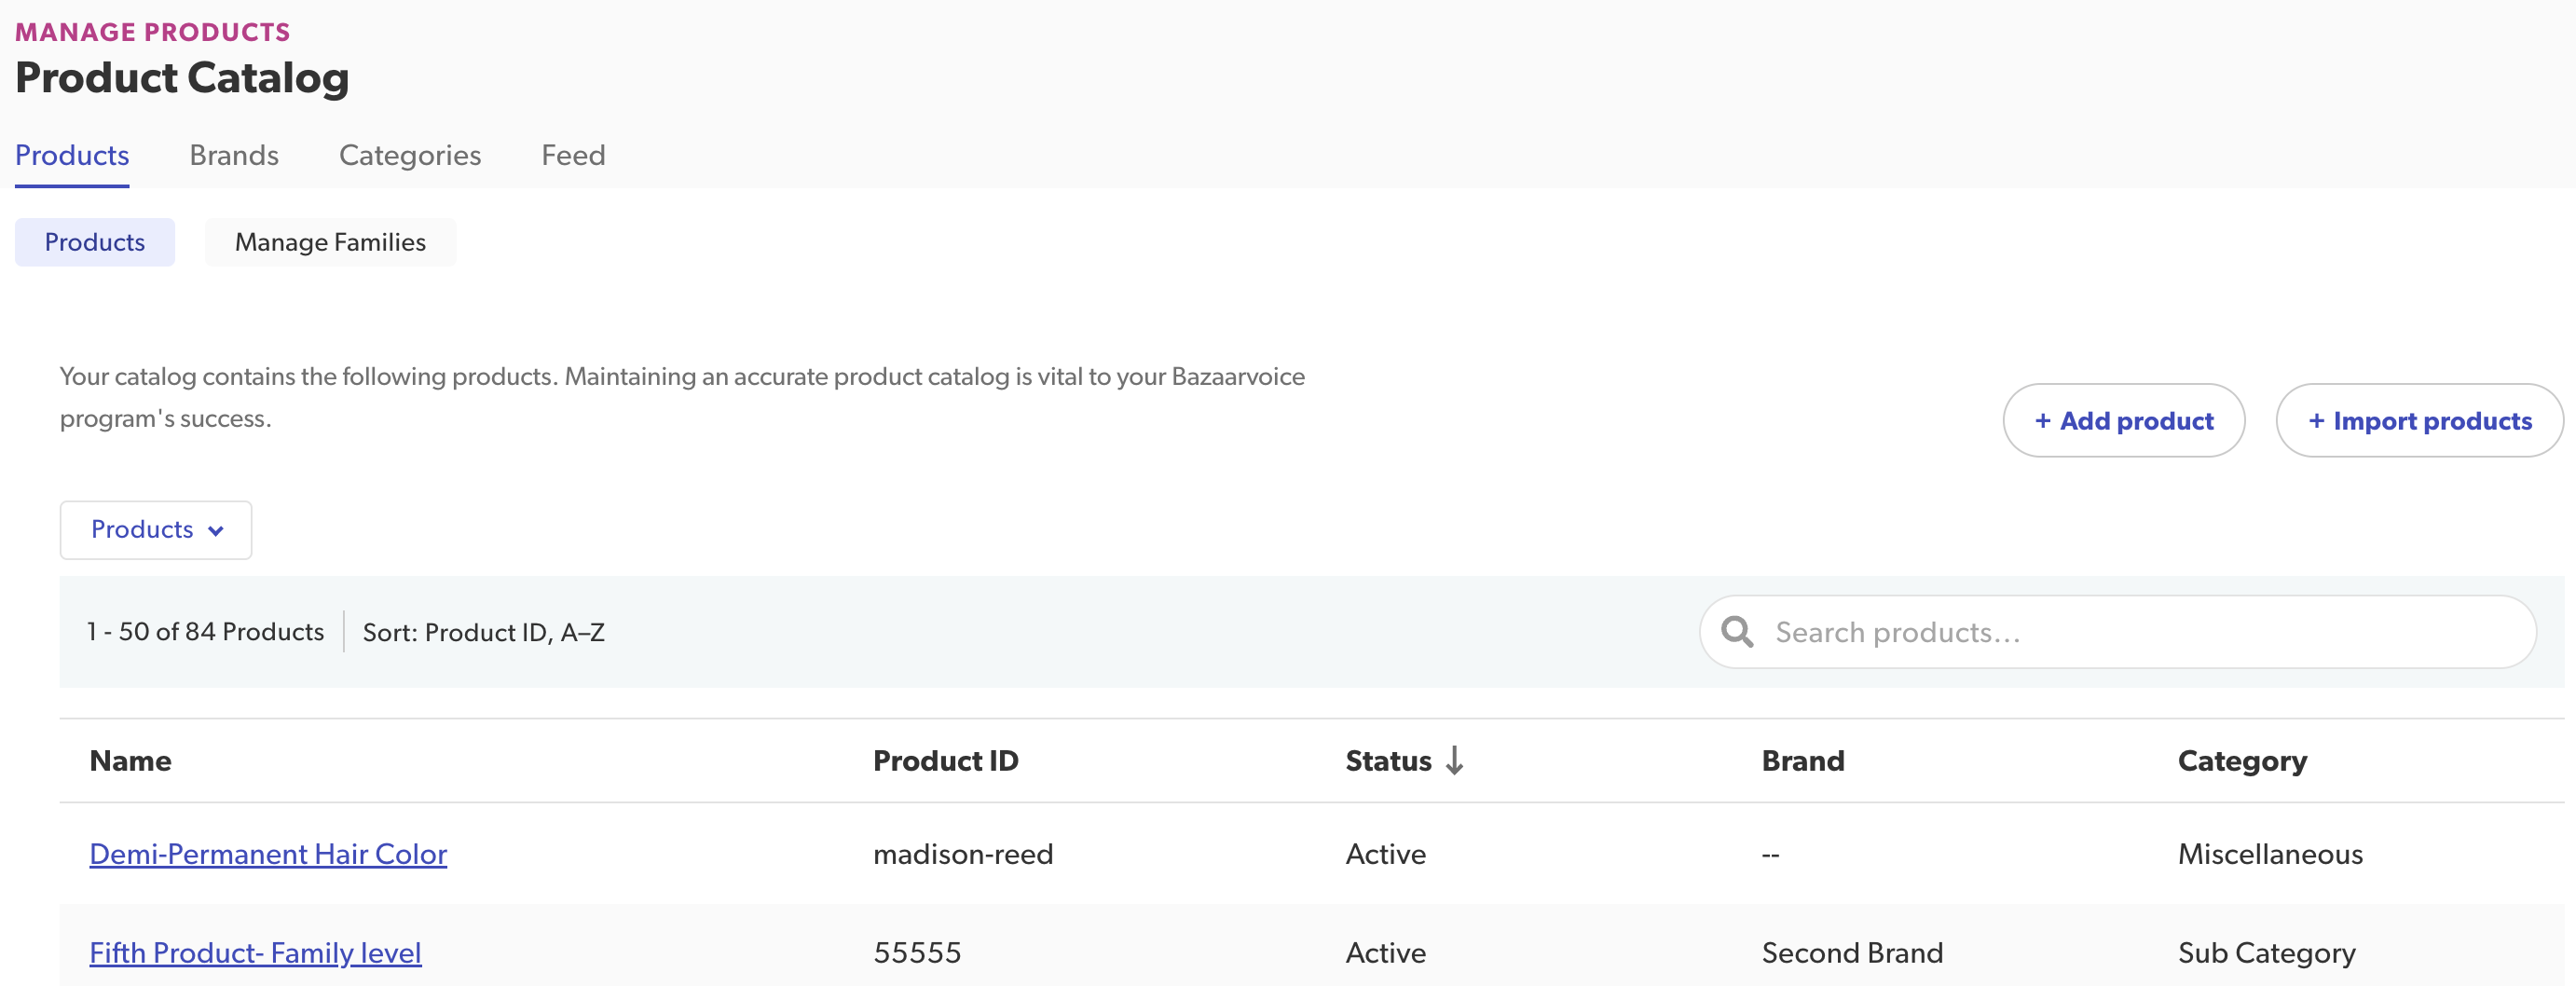Click the Sort: Product ID, A–Z label
The image size is (2576, 986).
[483, 632]
